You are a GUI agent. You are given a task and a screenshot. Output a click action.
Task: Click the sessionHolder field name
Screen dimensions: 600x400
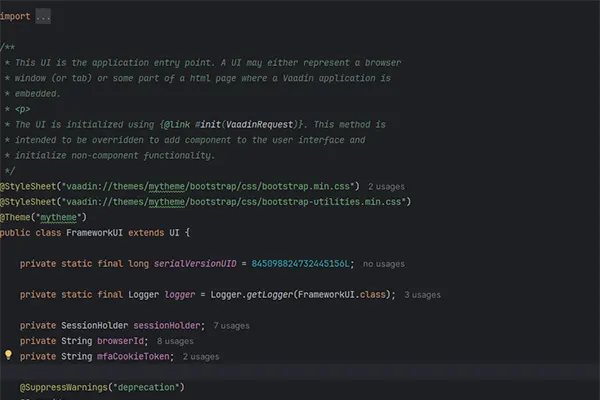(166, 326)
